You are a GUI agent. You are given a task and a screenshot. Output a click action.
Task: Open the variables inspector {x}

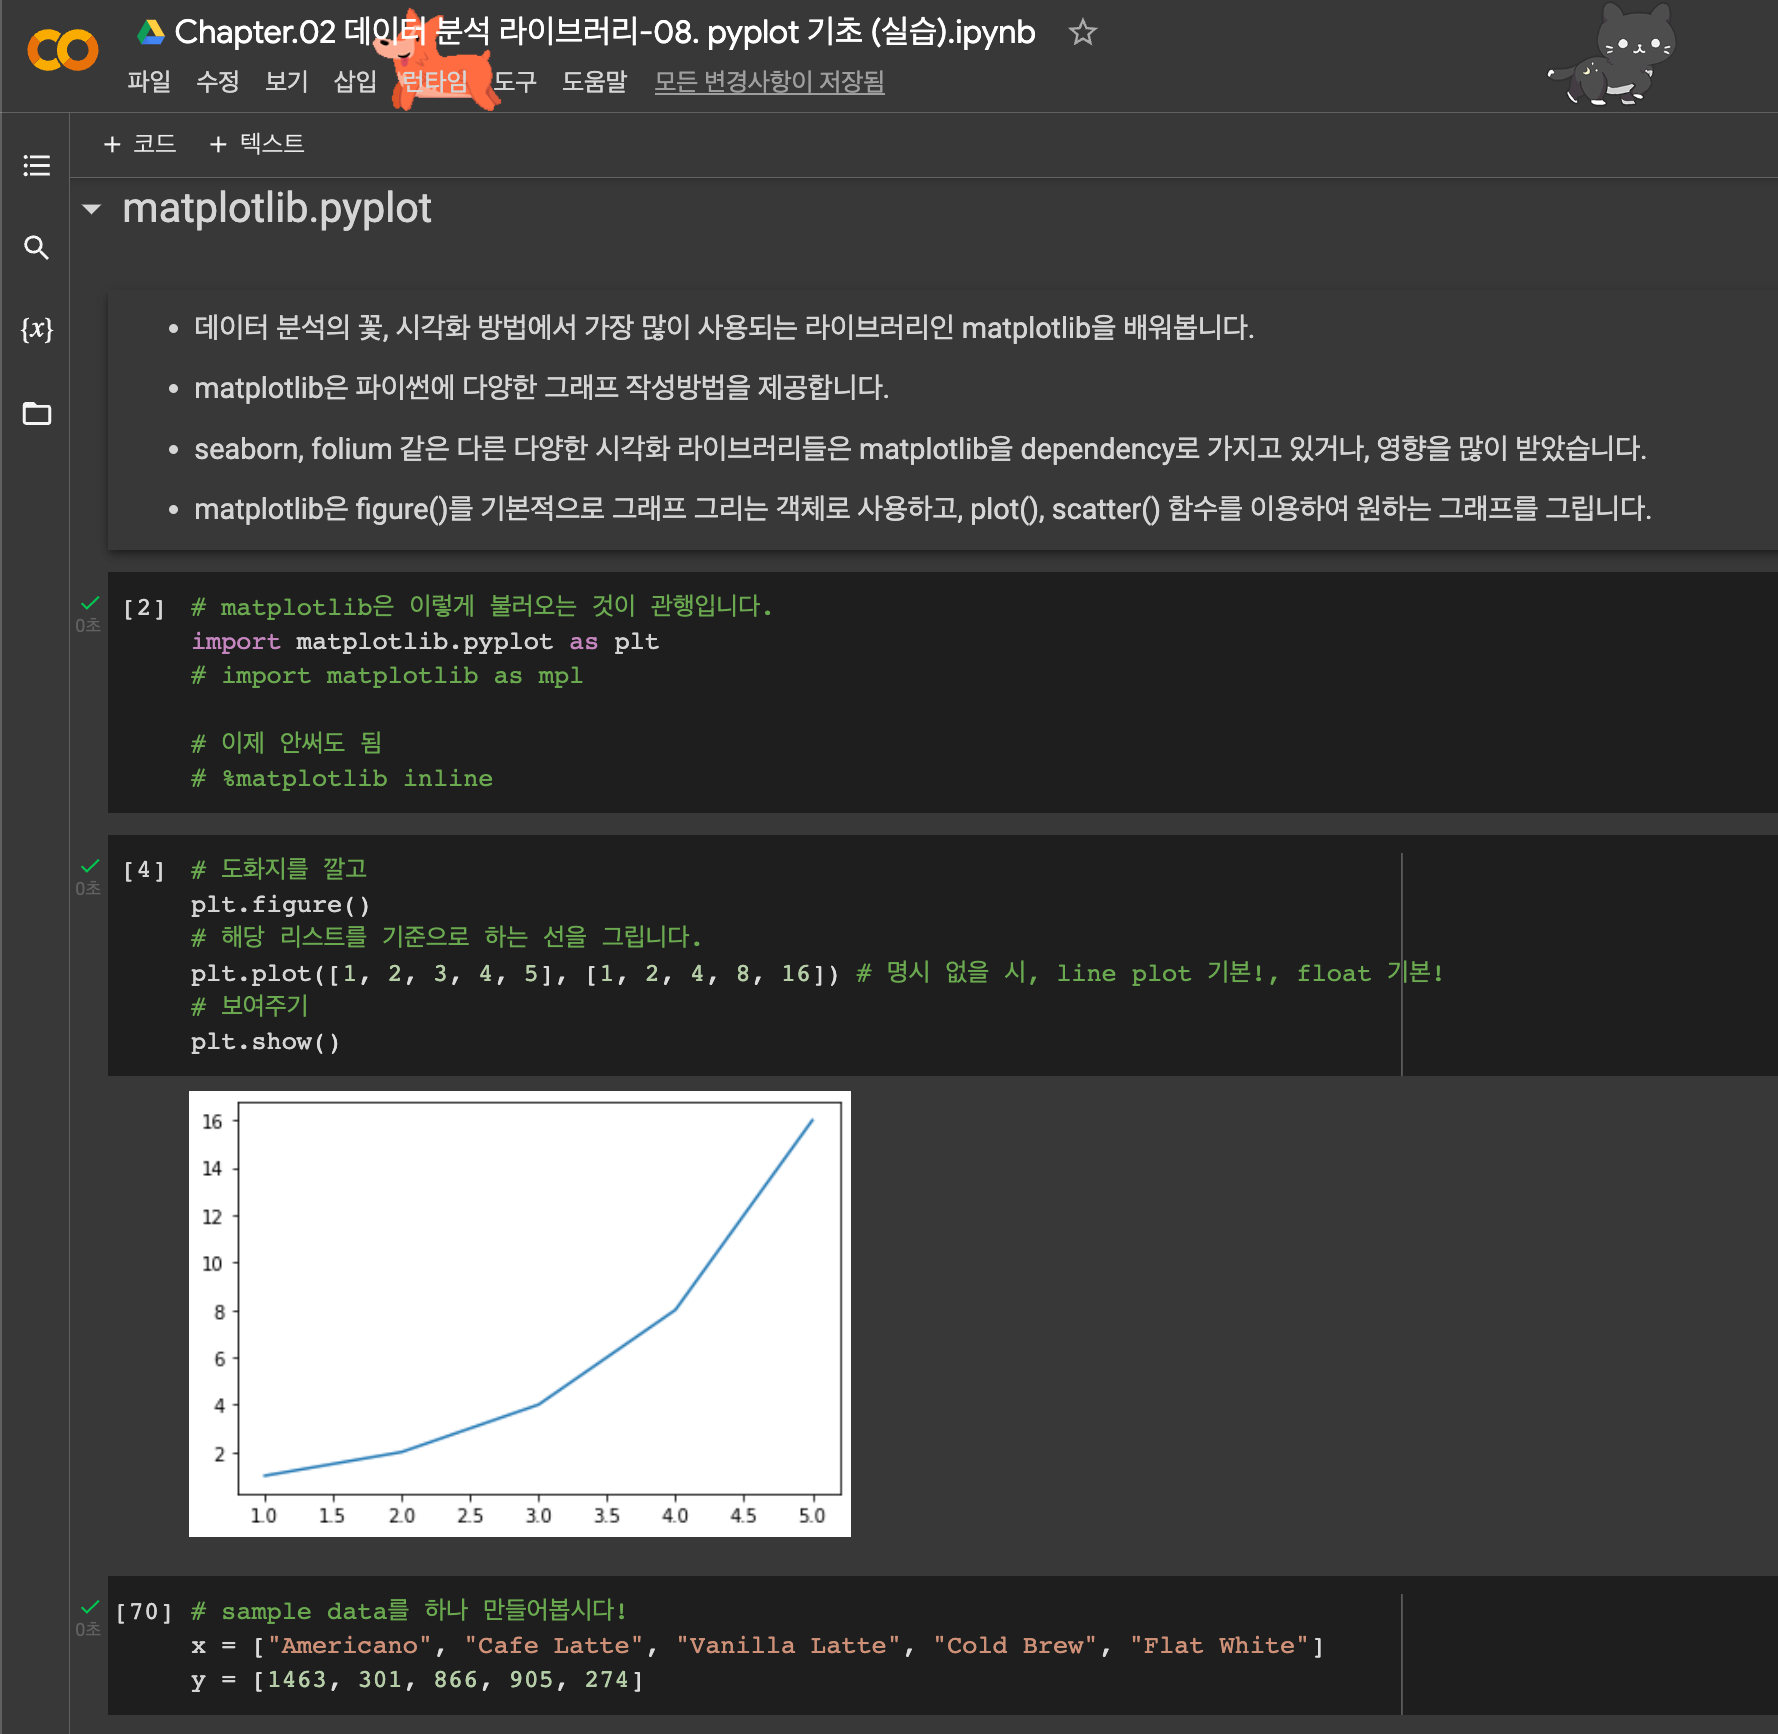coord(37,329)
